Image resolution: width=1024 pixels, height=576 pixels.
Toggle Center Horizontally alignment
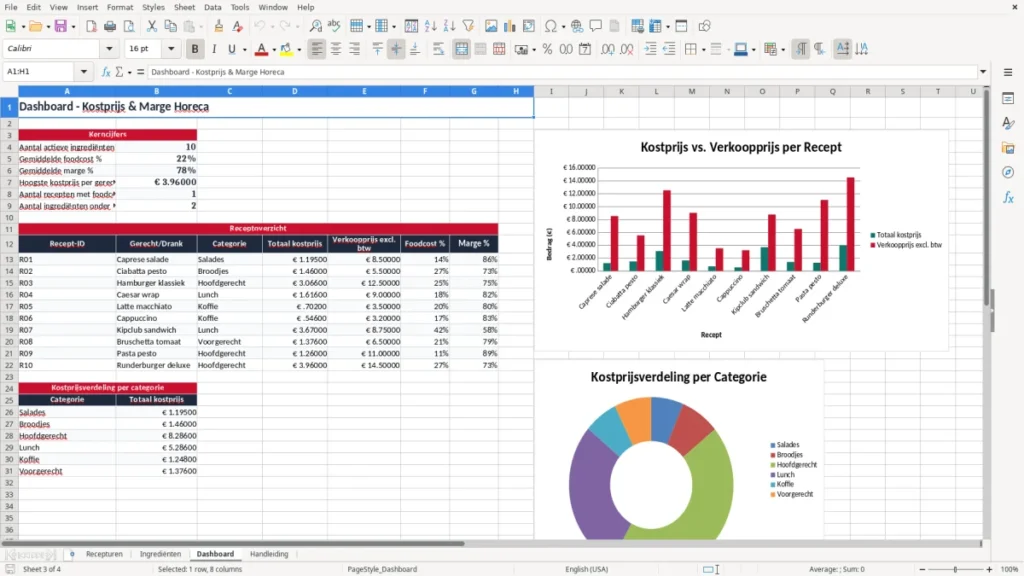click(336, 49)
